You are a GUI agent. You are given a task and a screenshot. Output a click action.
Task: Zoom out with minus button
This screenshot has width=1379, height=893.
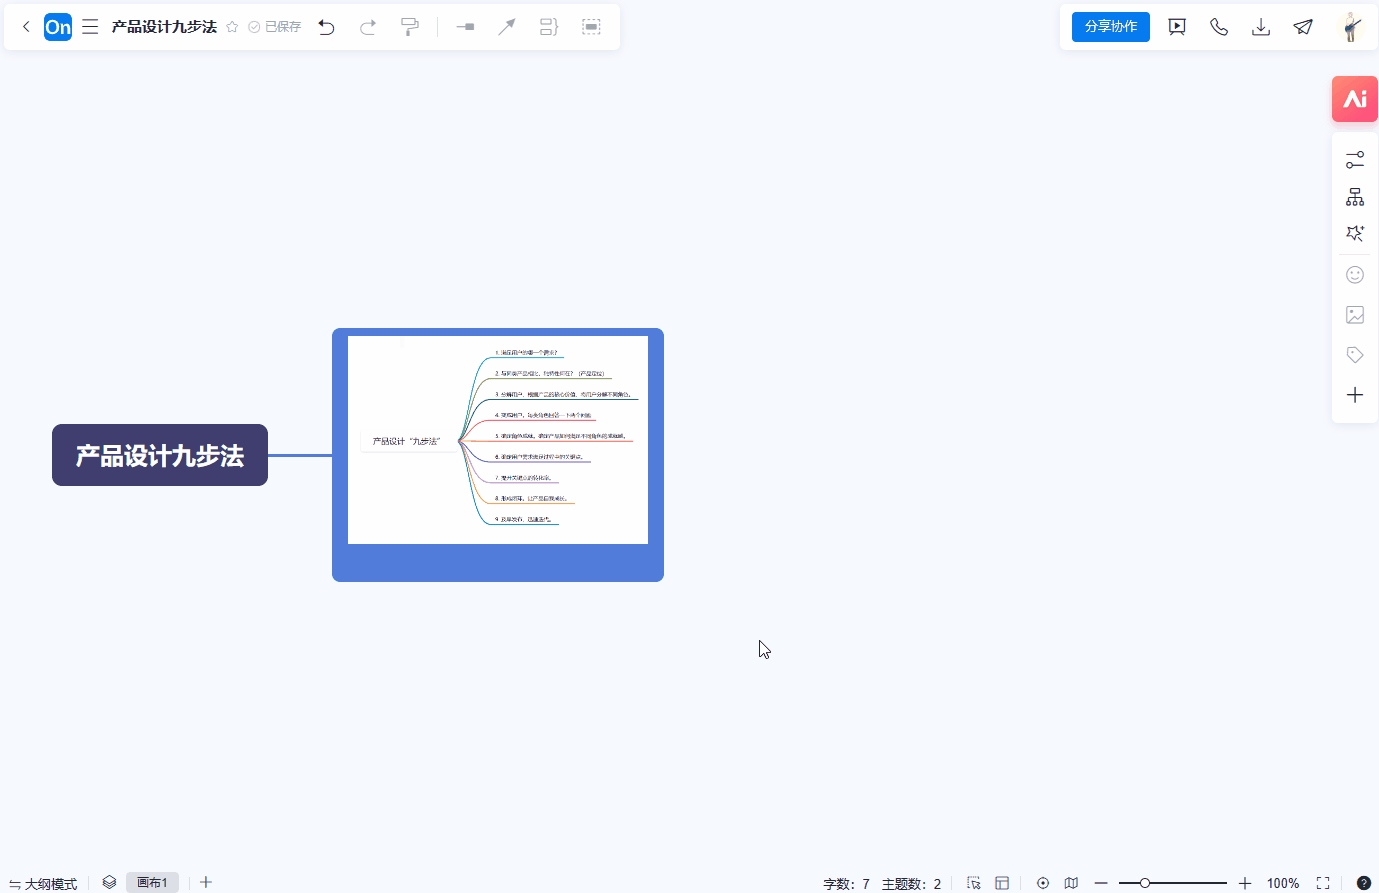point(1101,883)
